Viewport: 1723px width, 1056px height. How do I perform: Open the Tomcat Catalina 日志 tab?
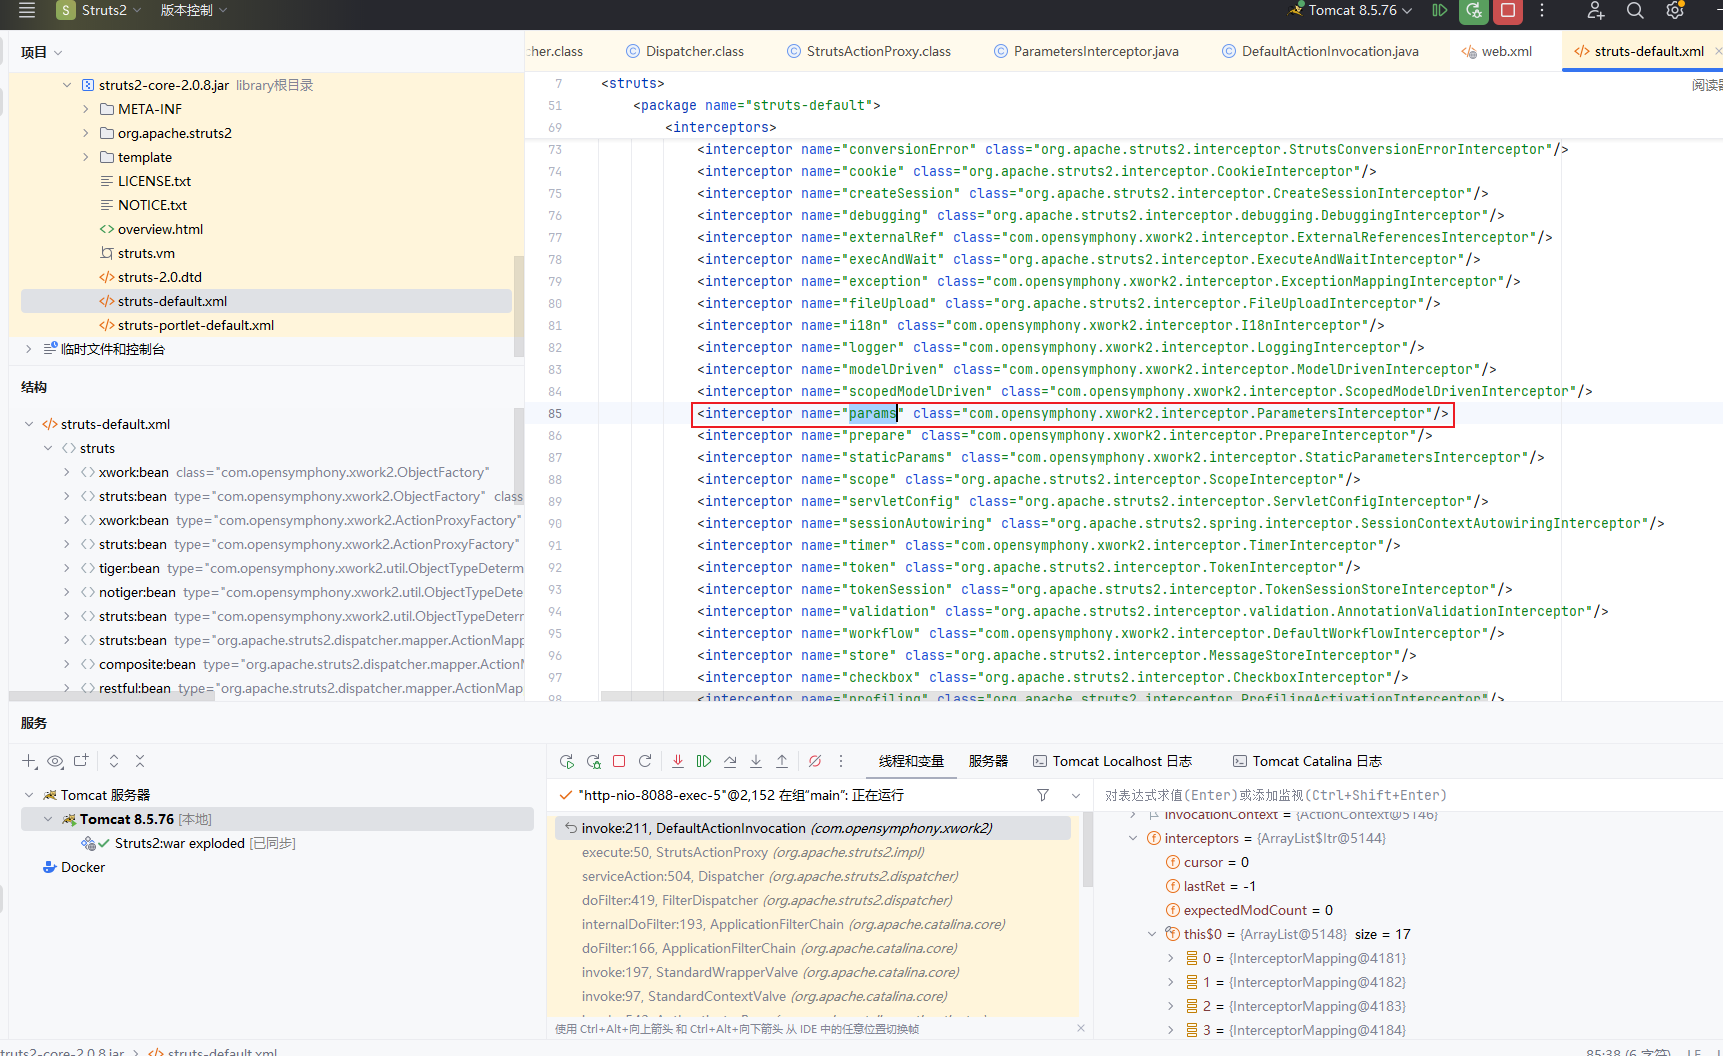tap(1316, 761)
